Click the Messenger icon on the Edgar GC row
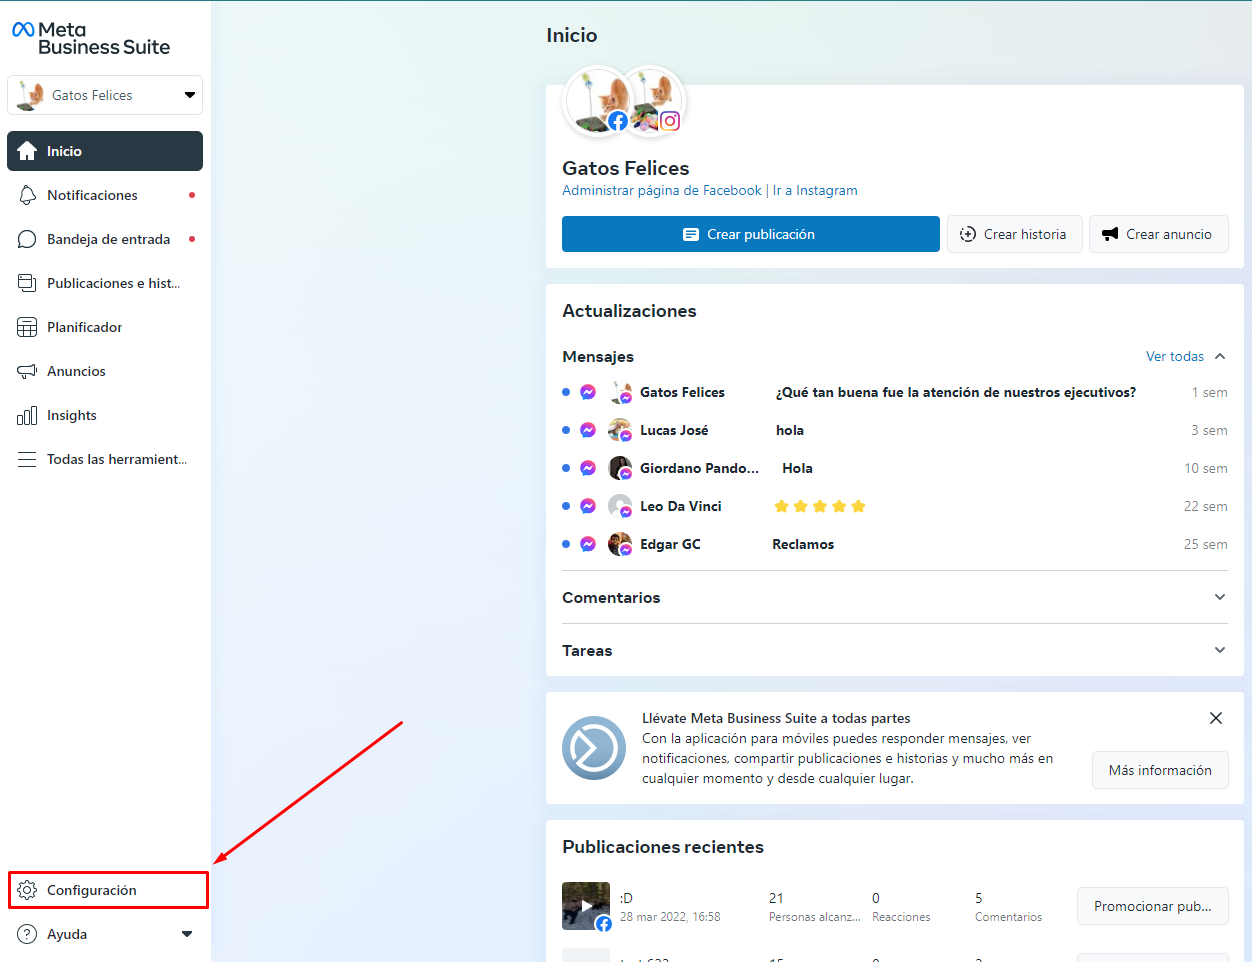Image resolution: width=1252 pixels, height=962 pixels. click(588, 544)
